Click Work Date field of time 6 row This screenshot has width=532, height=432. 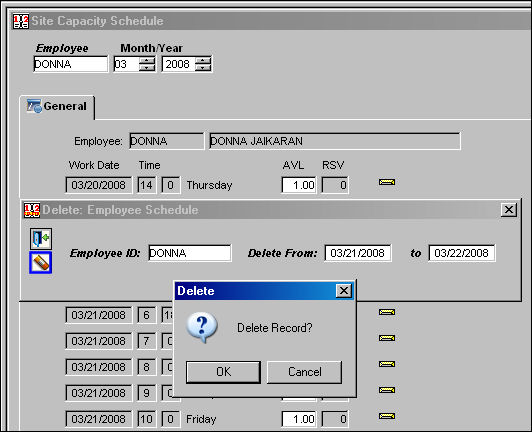tap(99, 315)
